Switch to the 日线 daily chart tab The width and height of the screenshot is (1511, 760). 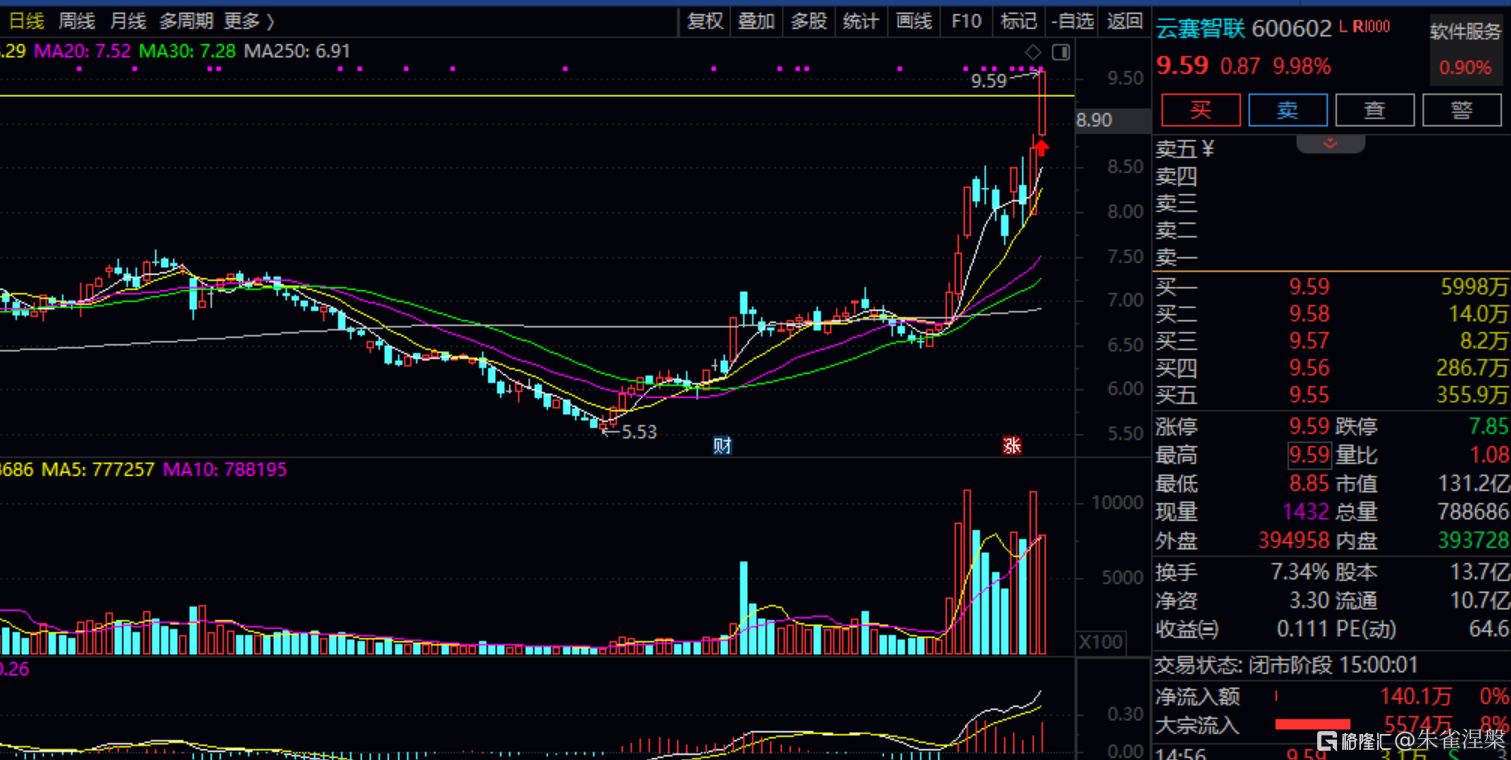point(27,21)
